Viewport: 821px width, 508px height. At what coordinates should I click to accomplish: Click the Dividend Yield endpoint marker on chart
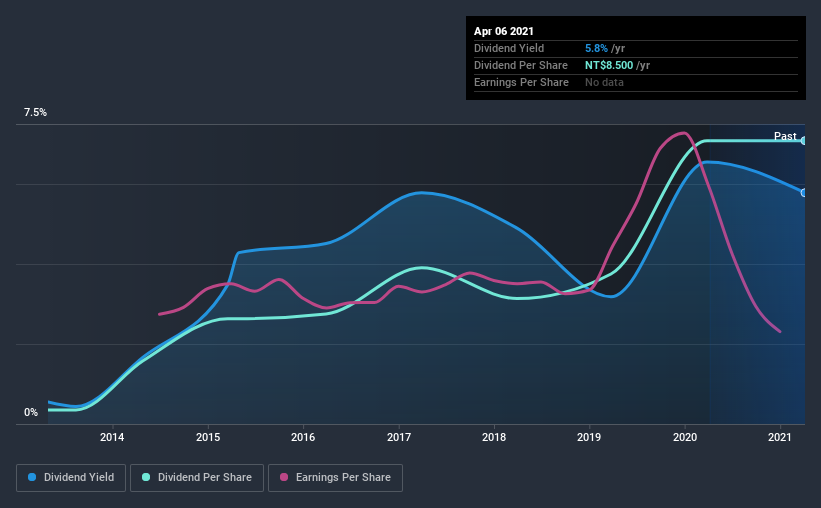pyautogui.click(x=803, y=193)
